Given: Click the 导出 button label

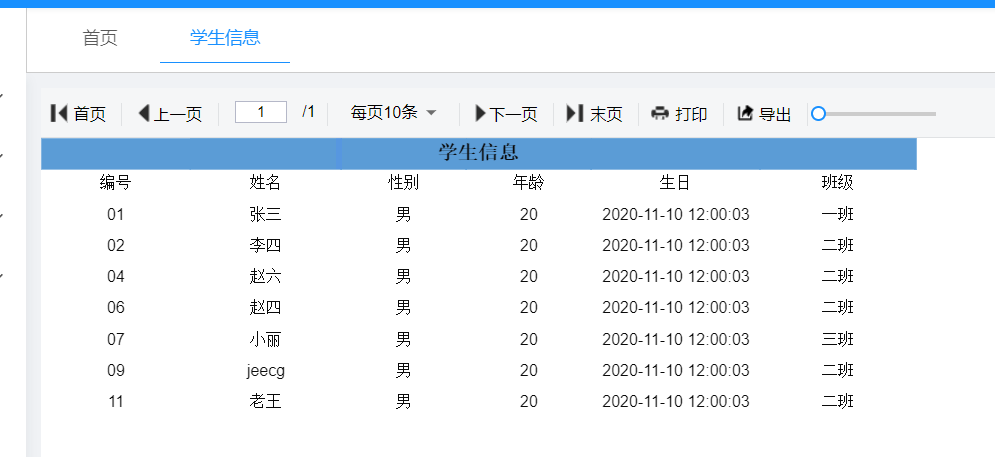Looking at the screenshot, I should (775, 114).
